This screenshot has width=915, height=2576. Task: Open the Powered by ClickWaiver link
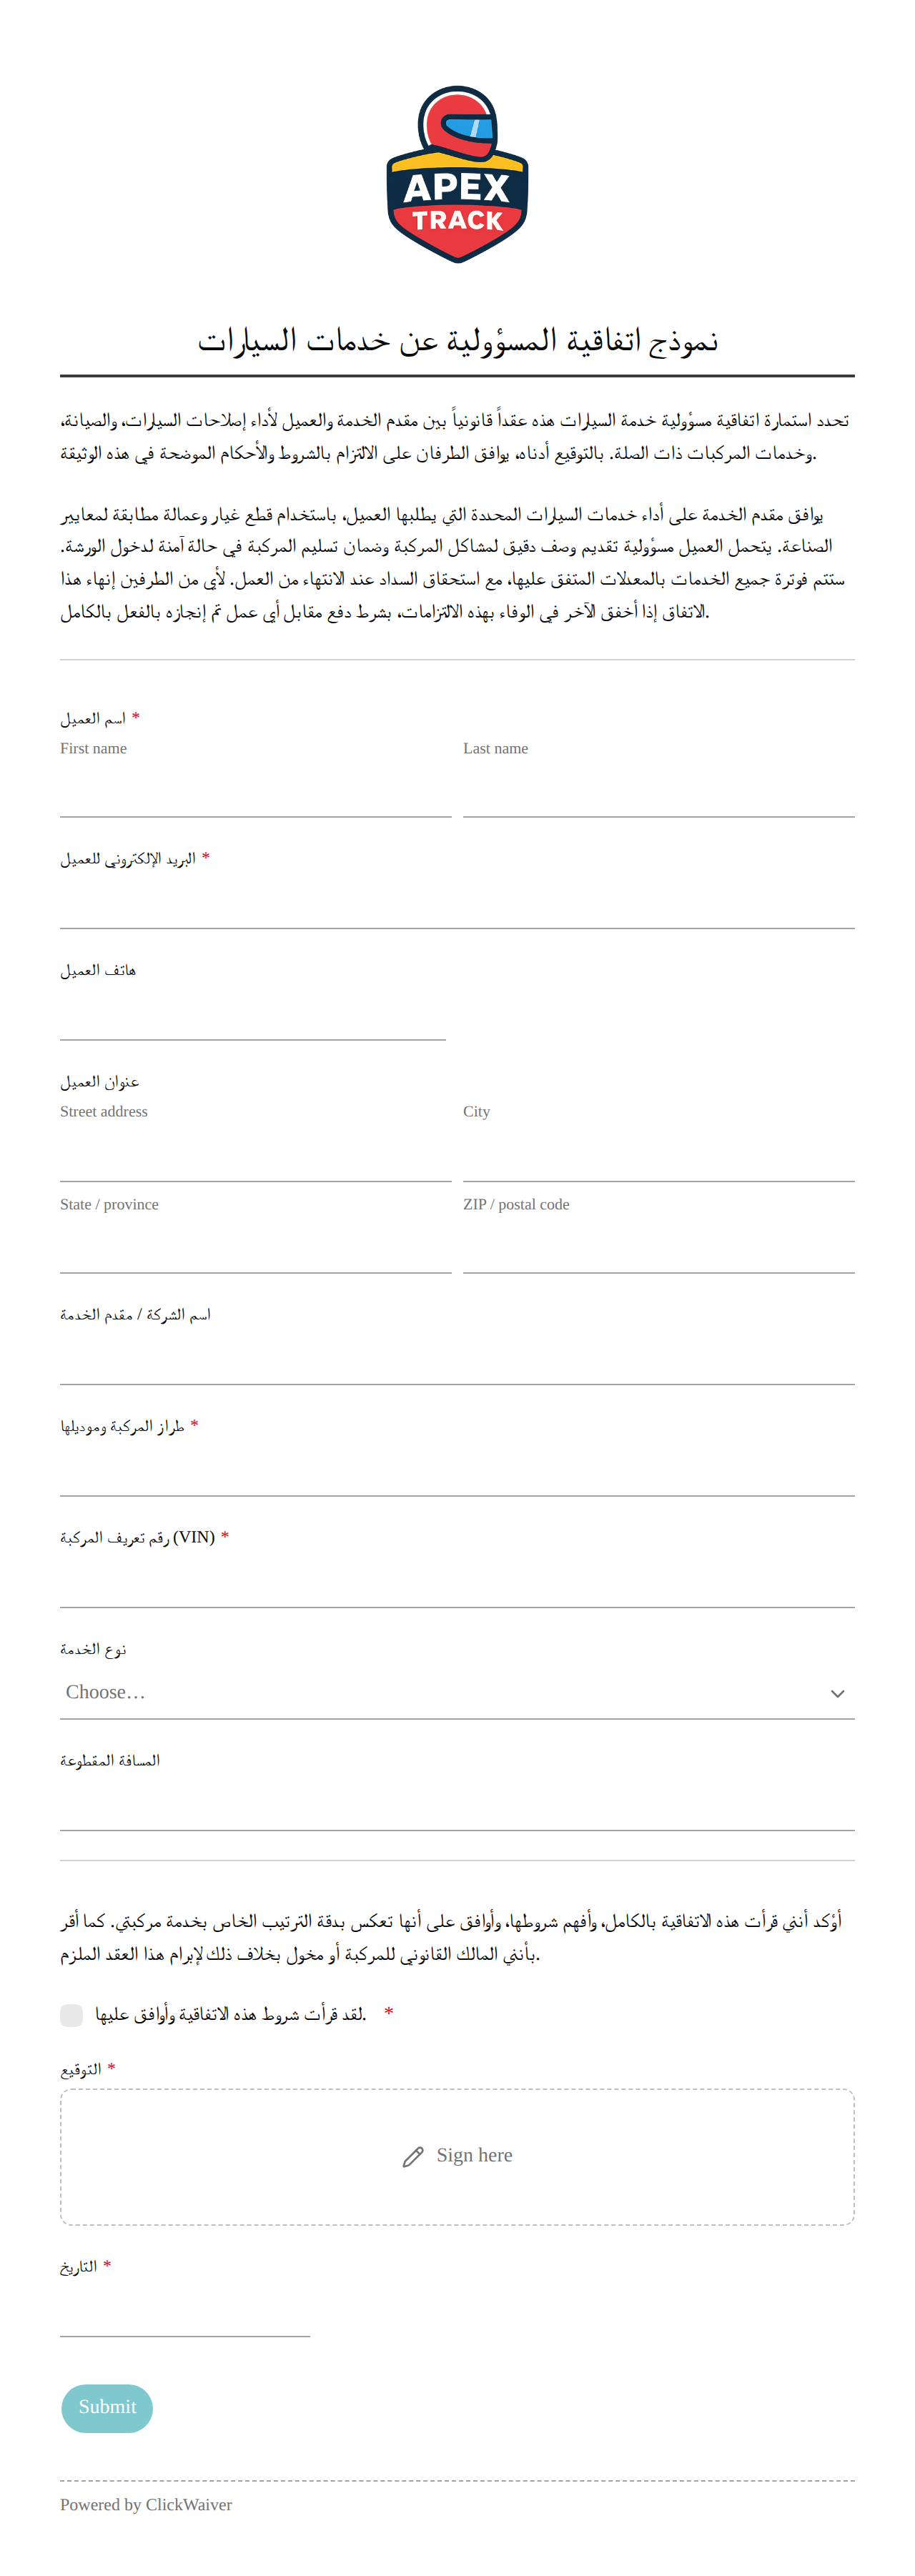146,2505
